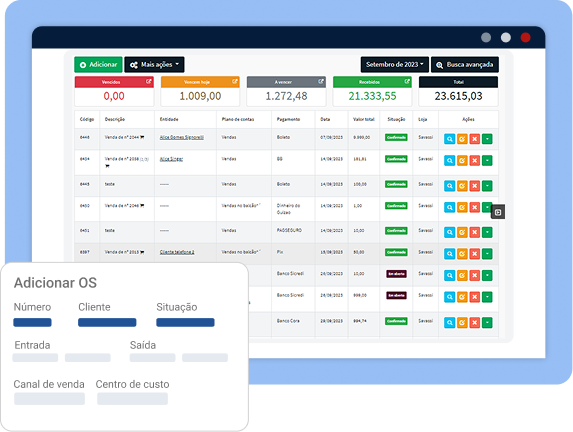Open external link icon on Vencem hoje card

(x=235, y=82)
